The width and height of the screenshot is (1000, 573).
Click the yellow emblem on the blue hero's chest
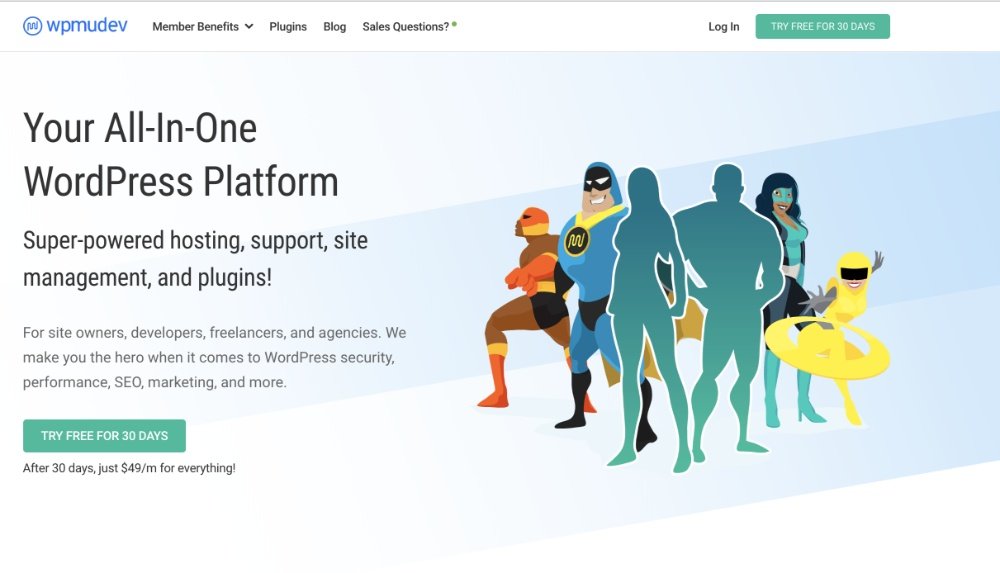(576, 241)
